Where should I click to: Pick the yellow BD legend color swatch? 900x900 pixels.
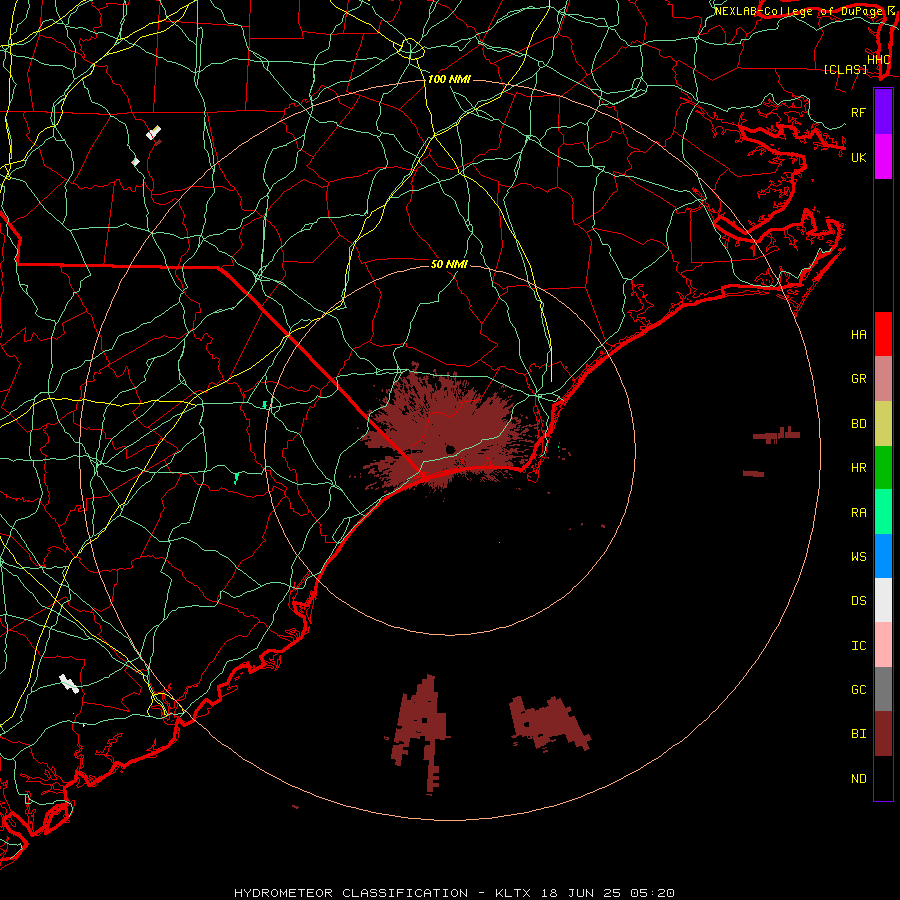pos(883,424)
